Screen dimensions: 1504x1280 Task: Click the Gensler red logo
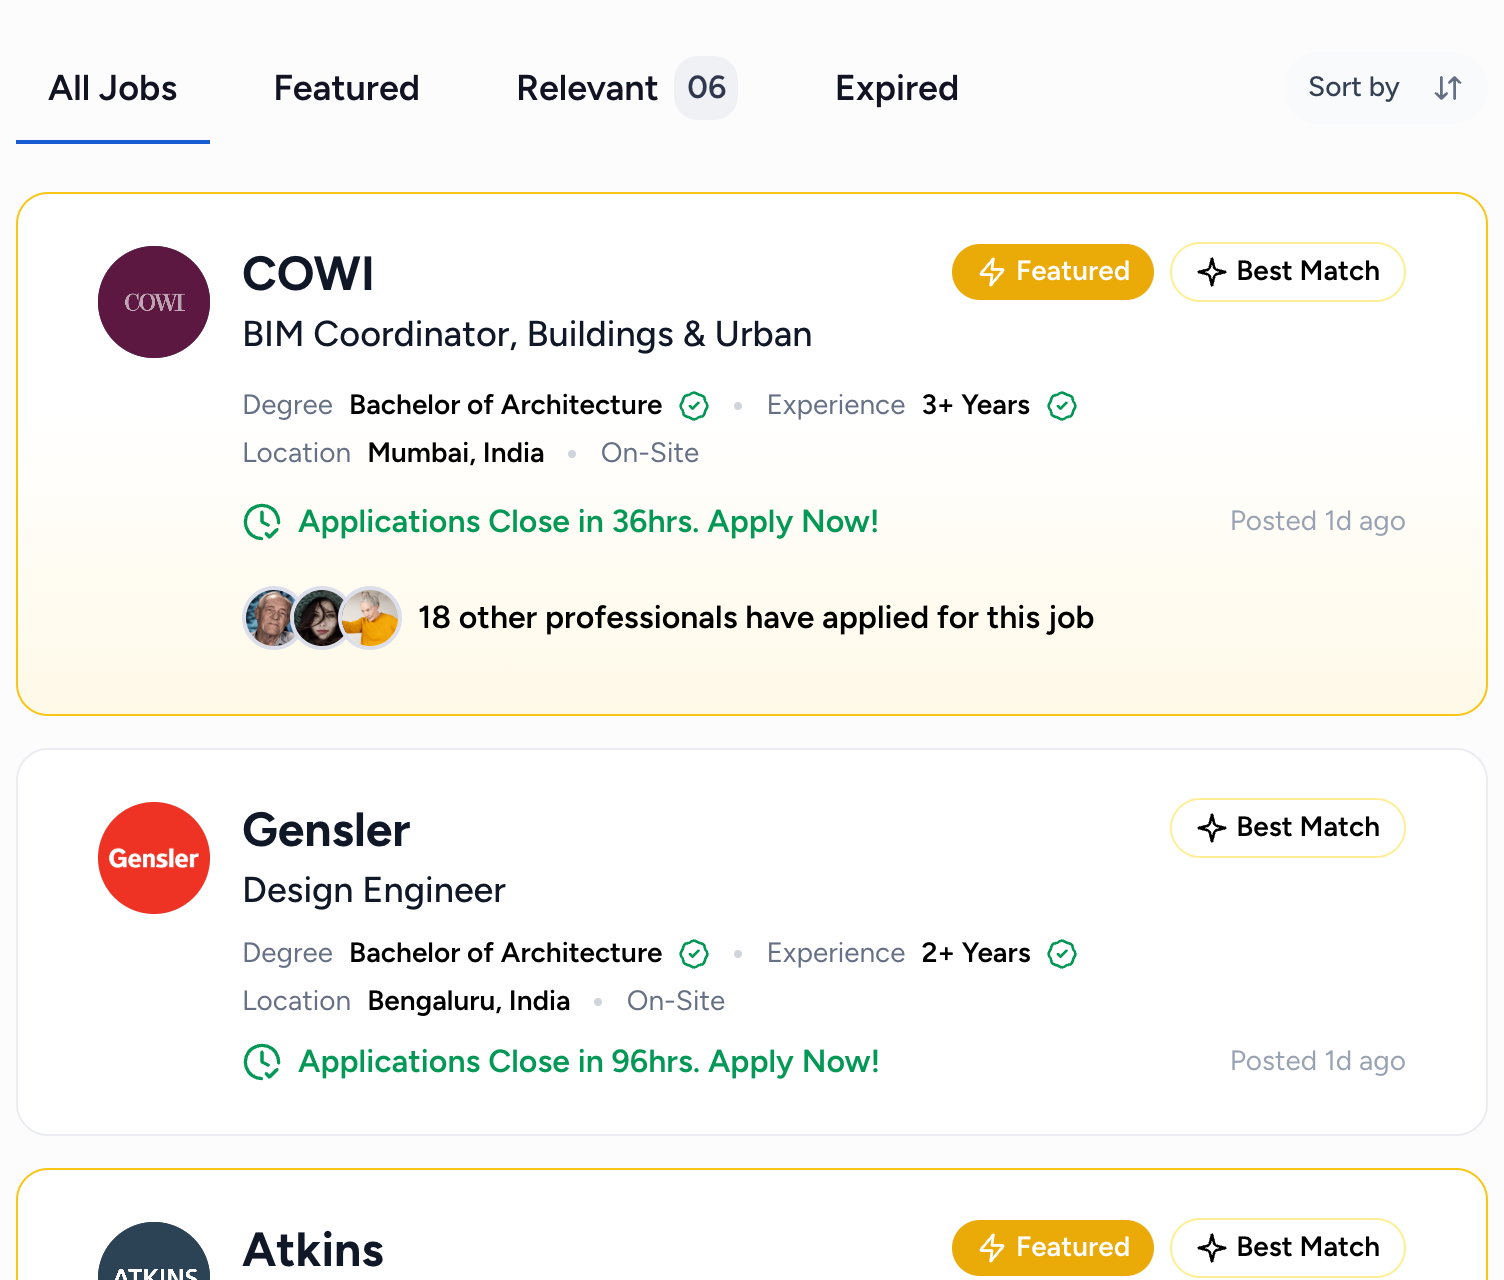(x=154, y=858)
